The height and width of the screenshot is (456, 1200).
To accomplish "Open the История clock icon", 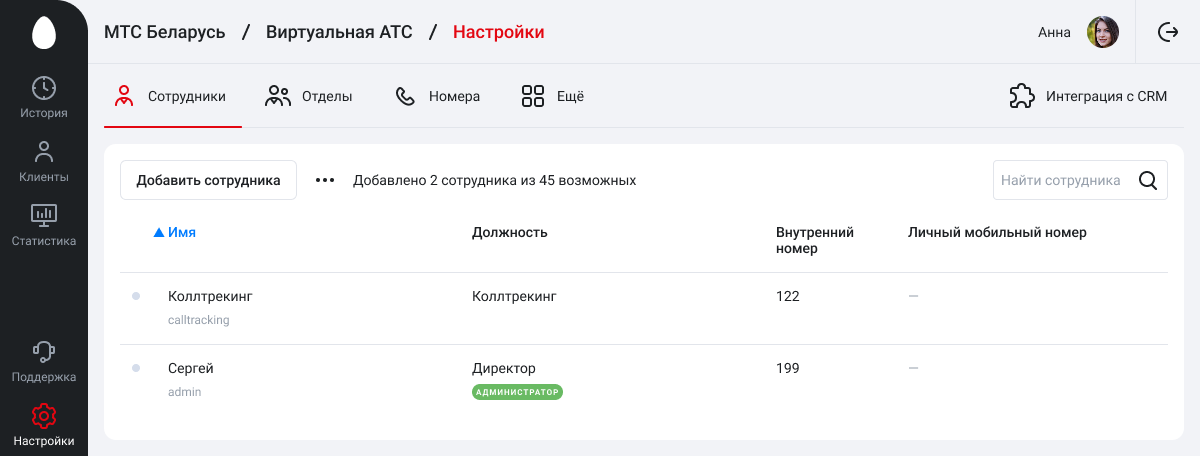I will click(44, 88).
